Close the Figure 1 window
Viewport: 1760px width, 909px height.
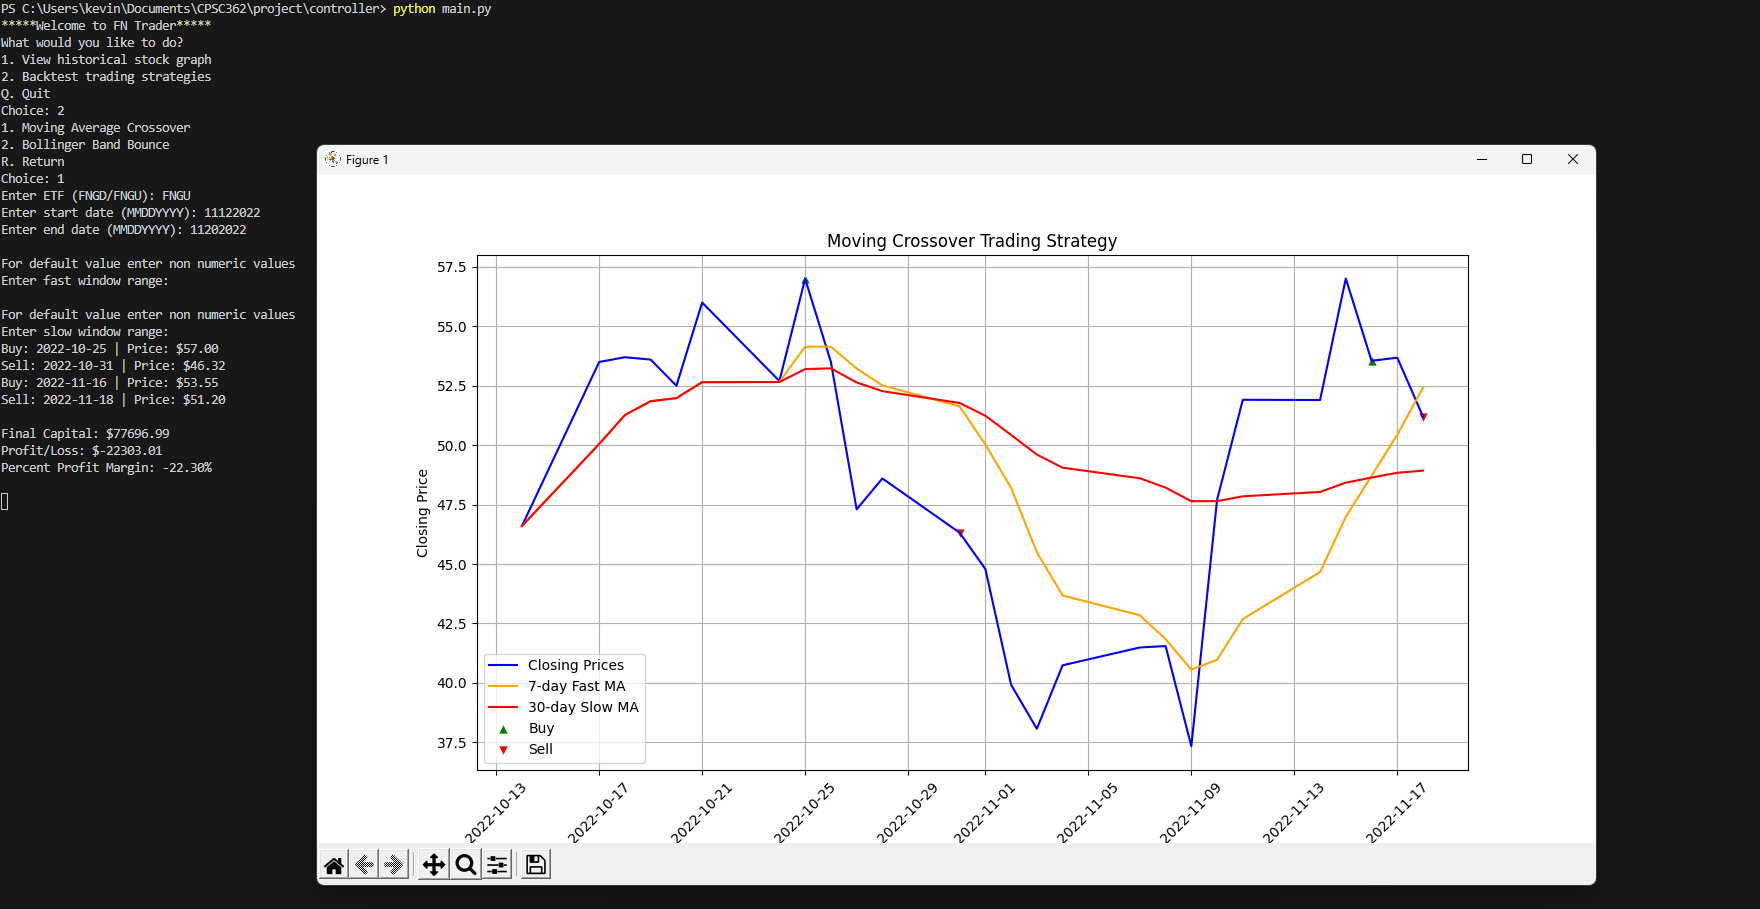[x=1573, y=160]
